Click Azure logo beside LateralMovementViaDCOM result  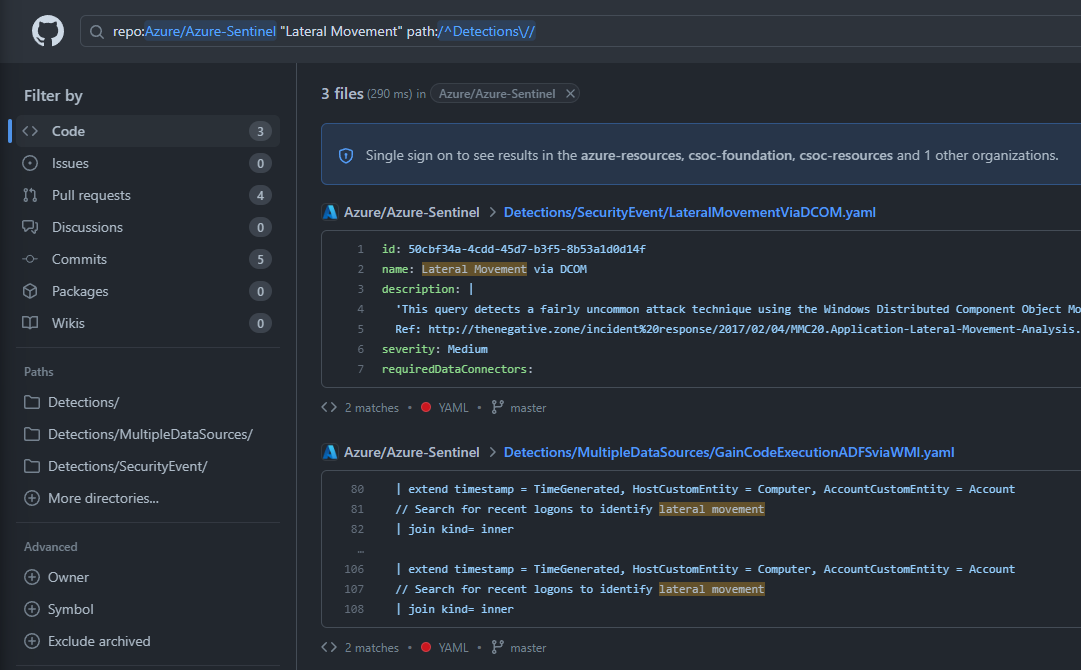tap(330, 212)
